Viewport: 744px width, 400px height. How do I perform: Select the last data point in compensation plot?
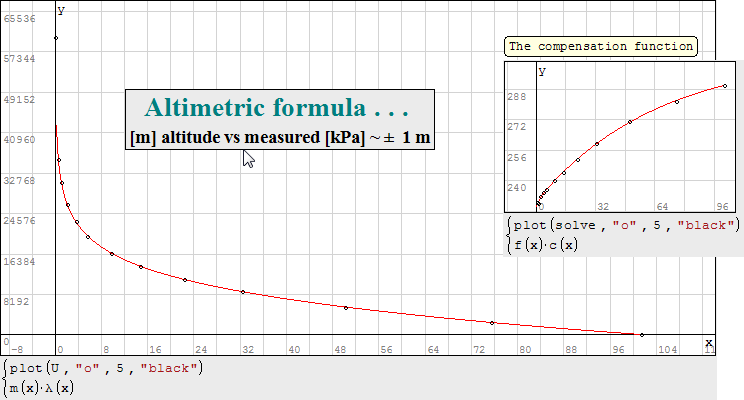tap(725, 86)
